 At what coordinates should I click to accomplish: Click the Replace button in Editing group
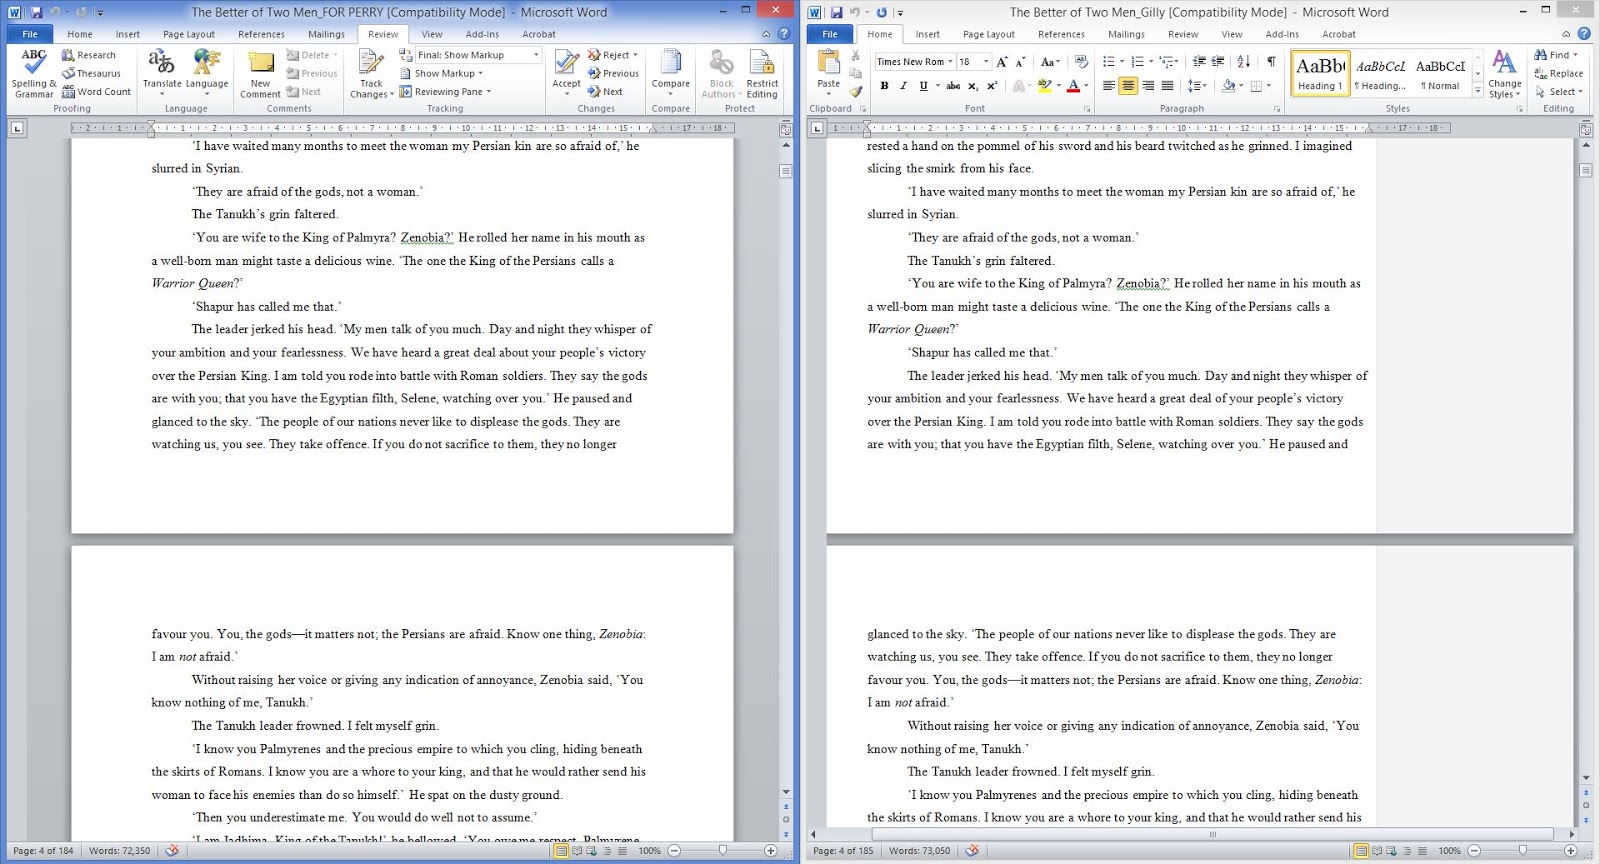pyautogui.click(x=1559, y=73)
